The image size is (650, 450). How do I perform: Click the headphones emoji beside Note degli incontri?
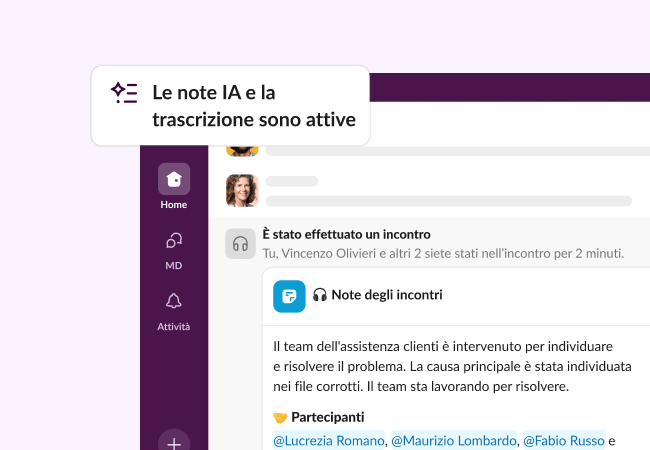(x=320, y=295)
